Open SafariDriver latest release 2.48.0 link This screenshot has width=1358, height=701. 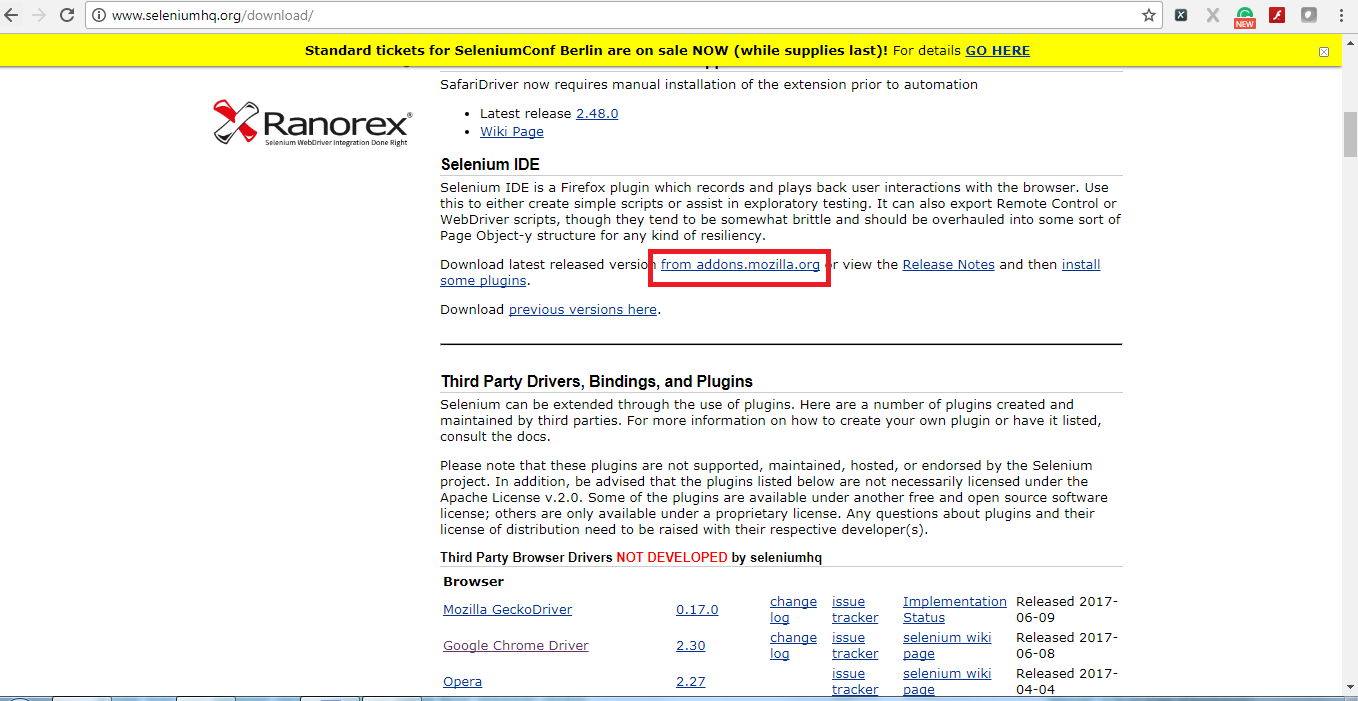597,114
